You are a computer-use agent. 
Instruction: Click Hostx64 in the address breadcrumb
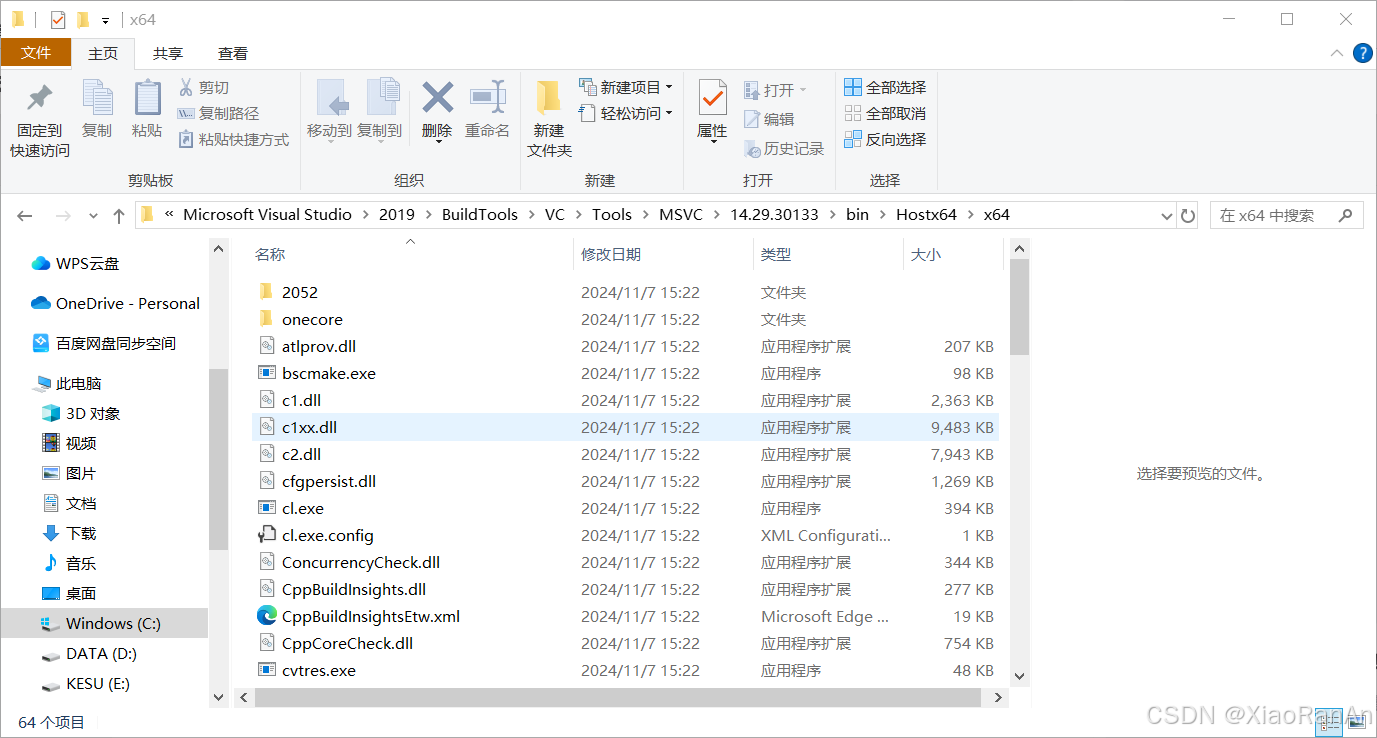click(926, 214)
